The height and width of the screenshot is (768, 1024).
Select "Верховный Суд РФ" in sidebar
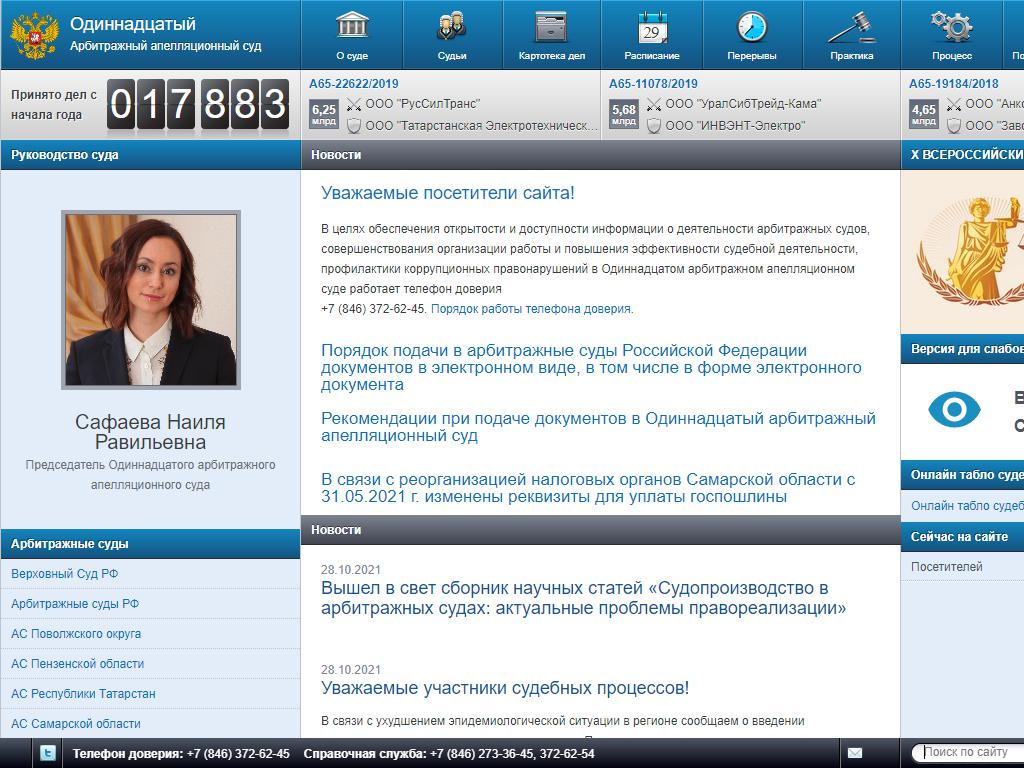65,574
